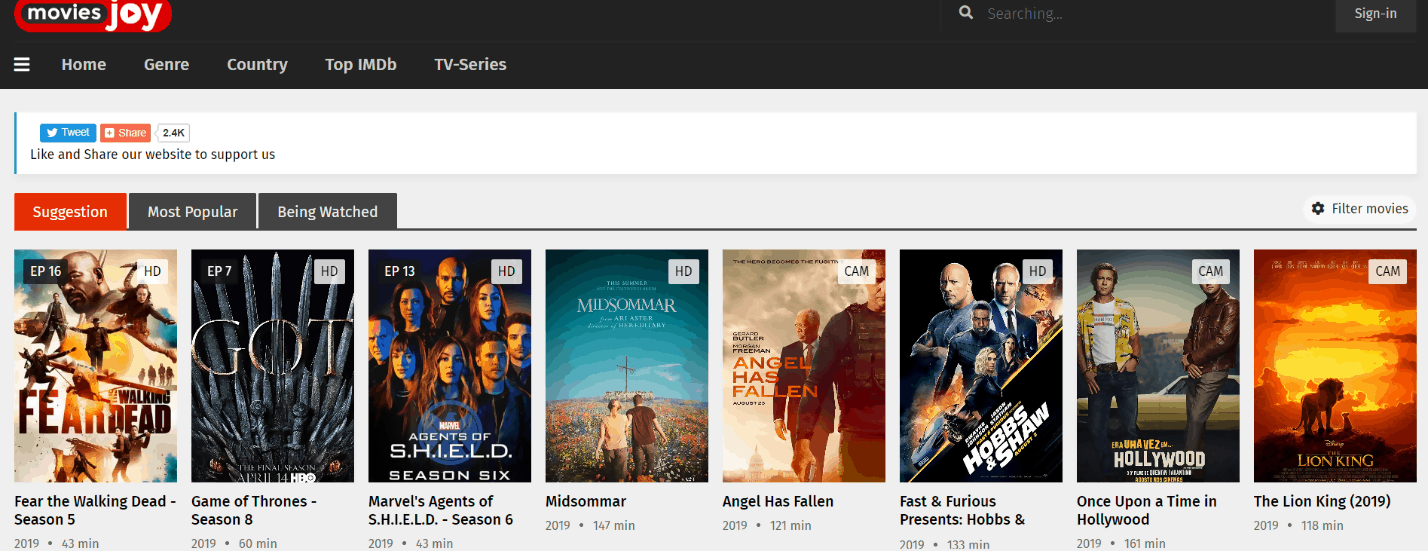Select the Suggestion tab
1428x551 pixels.
[70, 212]
